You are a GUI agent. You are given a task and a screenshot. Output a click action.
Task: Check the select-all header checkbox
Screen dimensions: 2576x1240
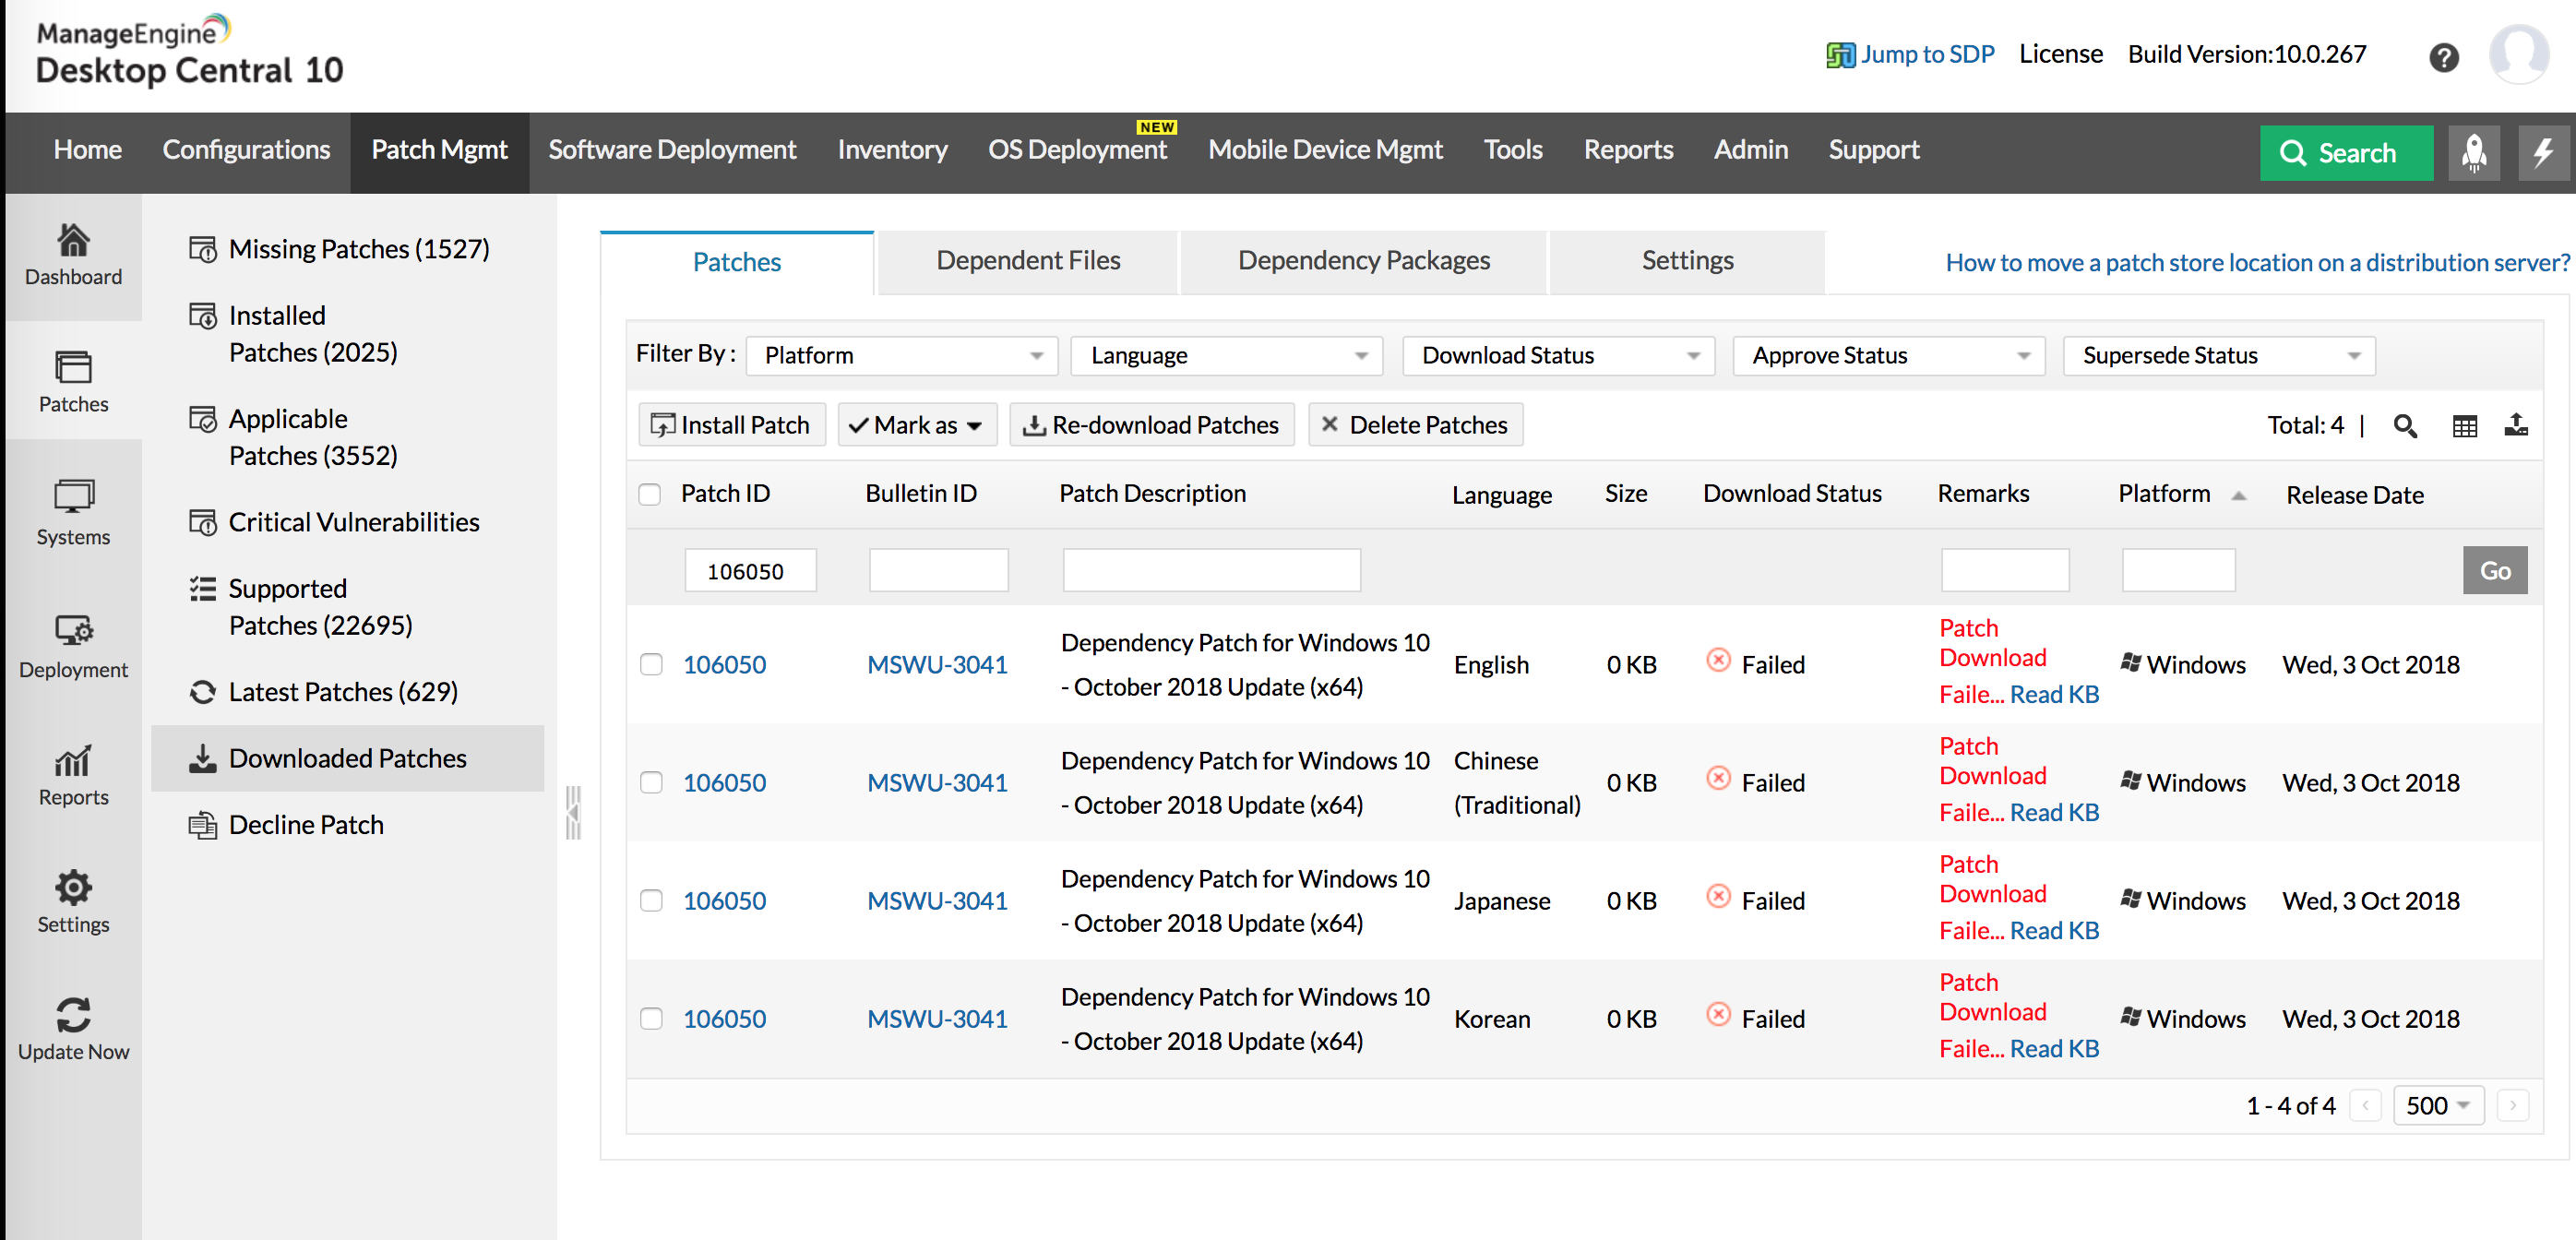point(650,494)
